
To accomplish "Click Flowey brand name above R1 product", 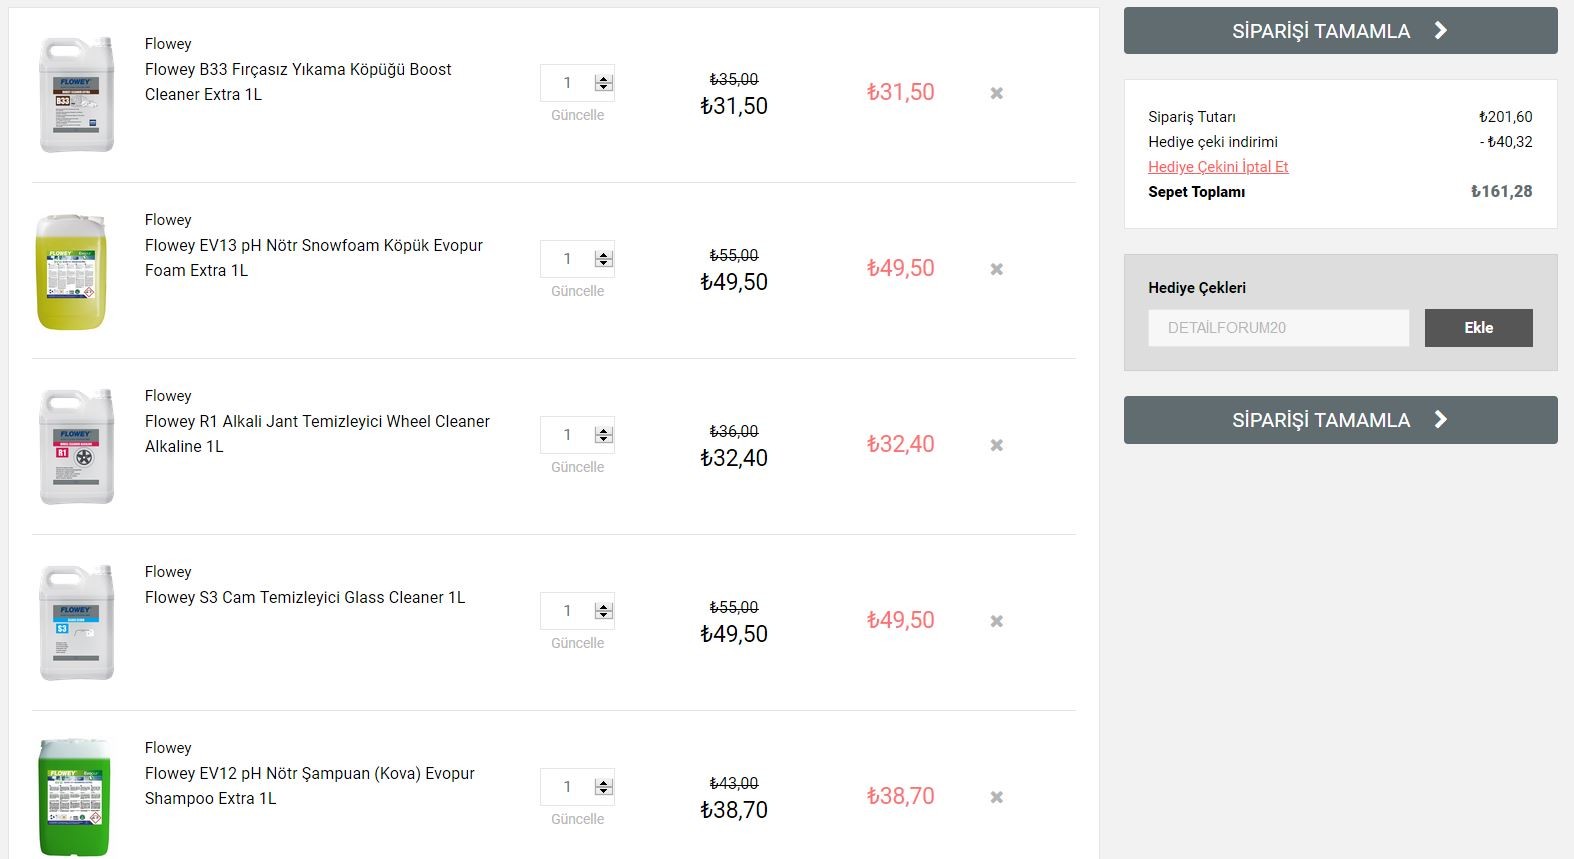I will tap(168, 396).
